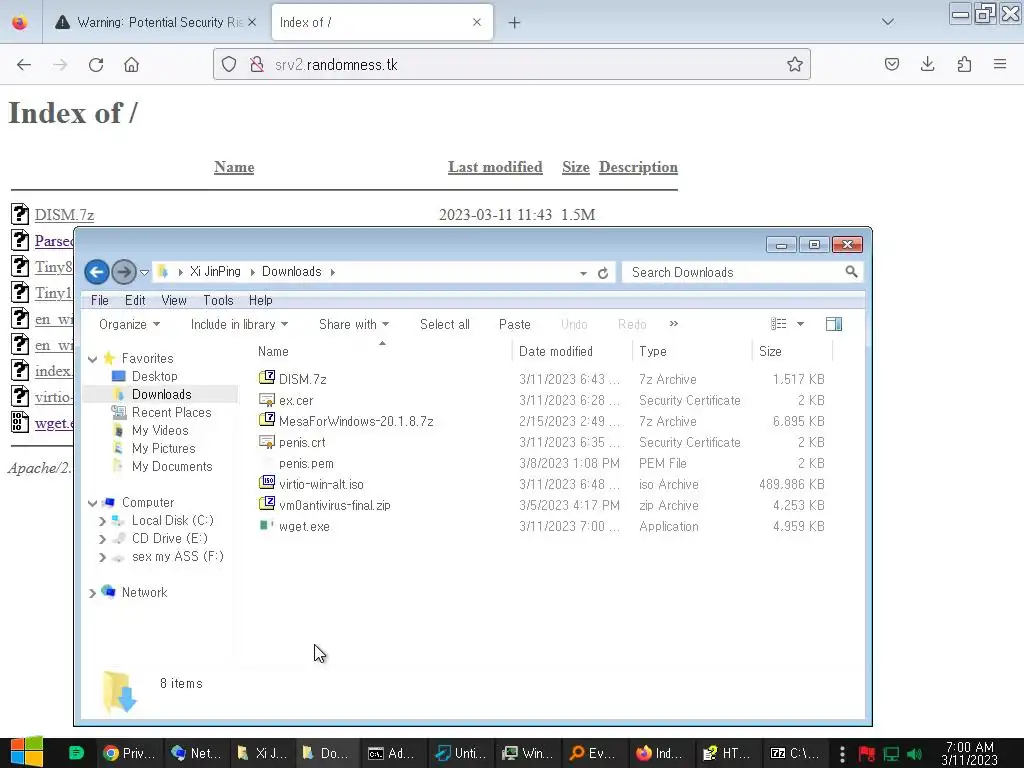Viewport: 1024px width, 768px height.
Task: Expand Network tree node
Action: 93,593
